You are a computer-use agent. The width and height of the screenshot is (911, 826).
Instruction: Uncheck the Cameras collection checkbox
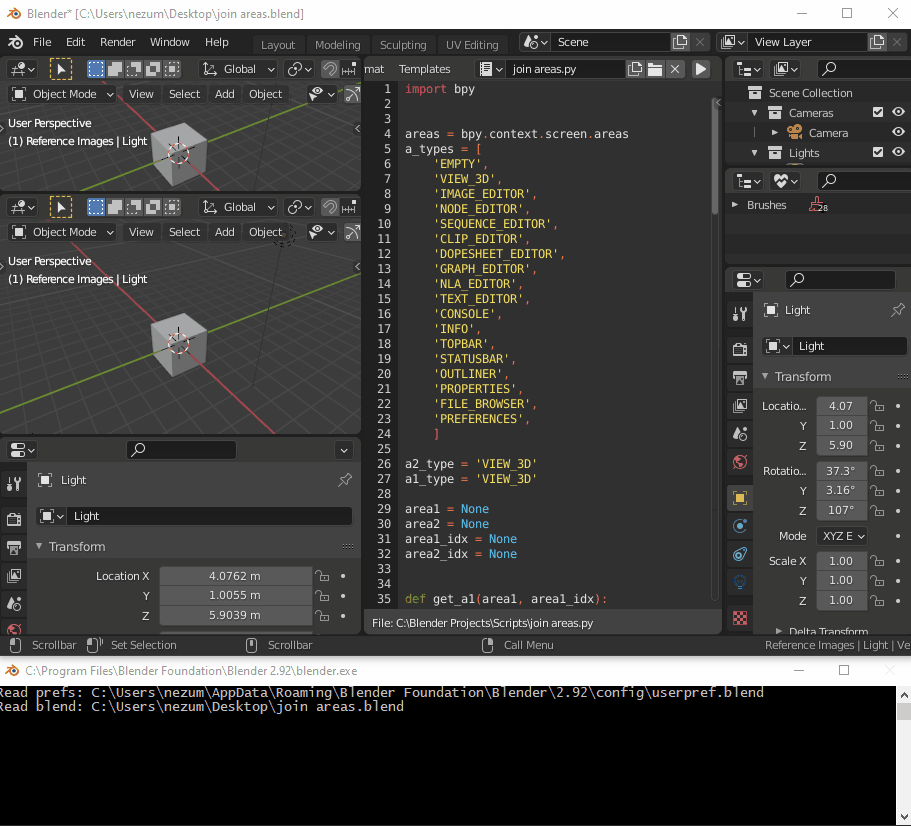coord(878,112)
